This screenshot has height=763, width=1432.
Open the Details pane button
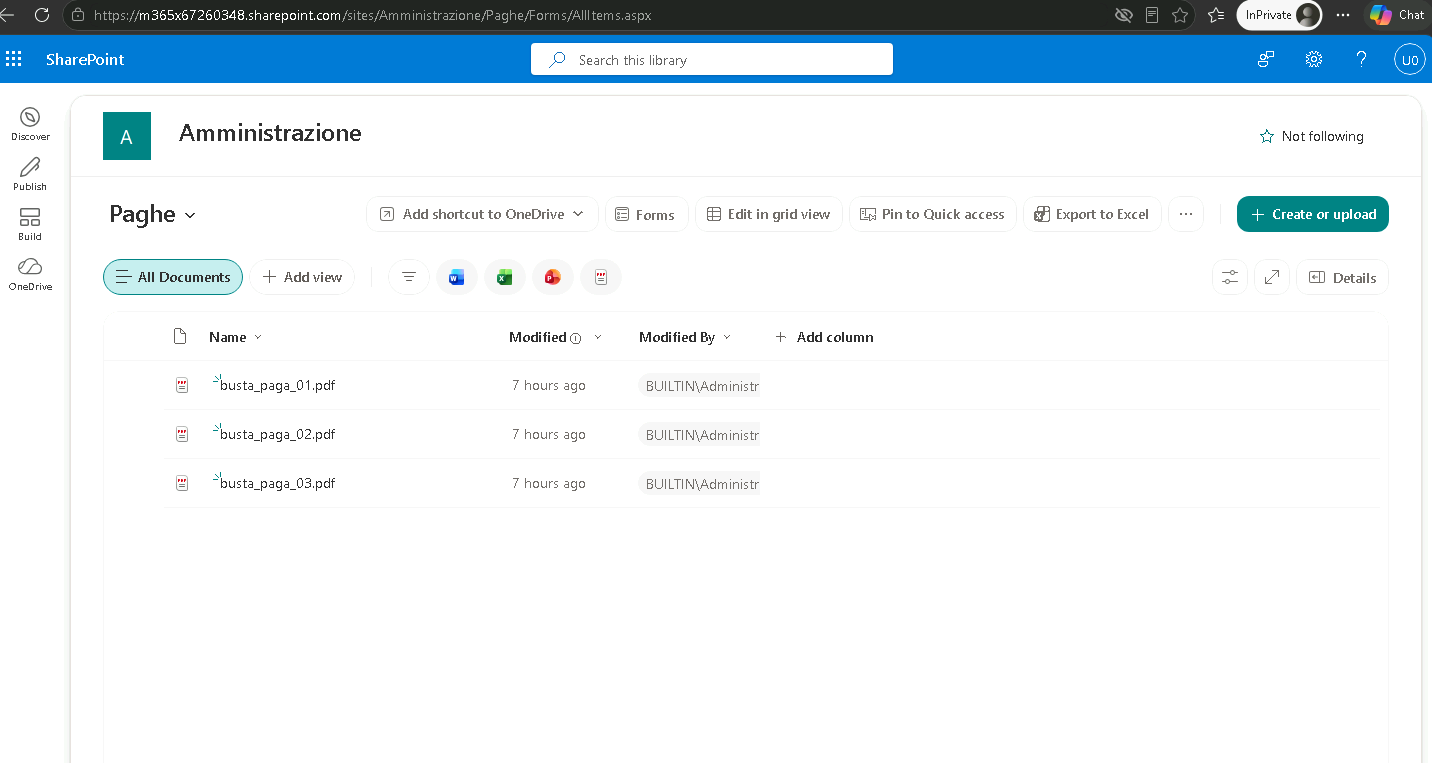click(x=1342, y=277)
